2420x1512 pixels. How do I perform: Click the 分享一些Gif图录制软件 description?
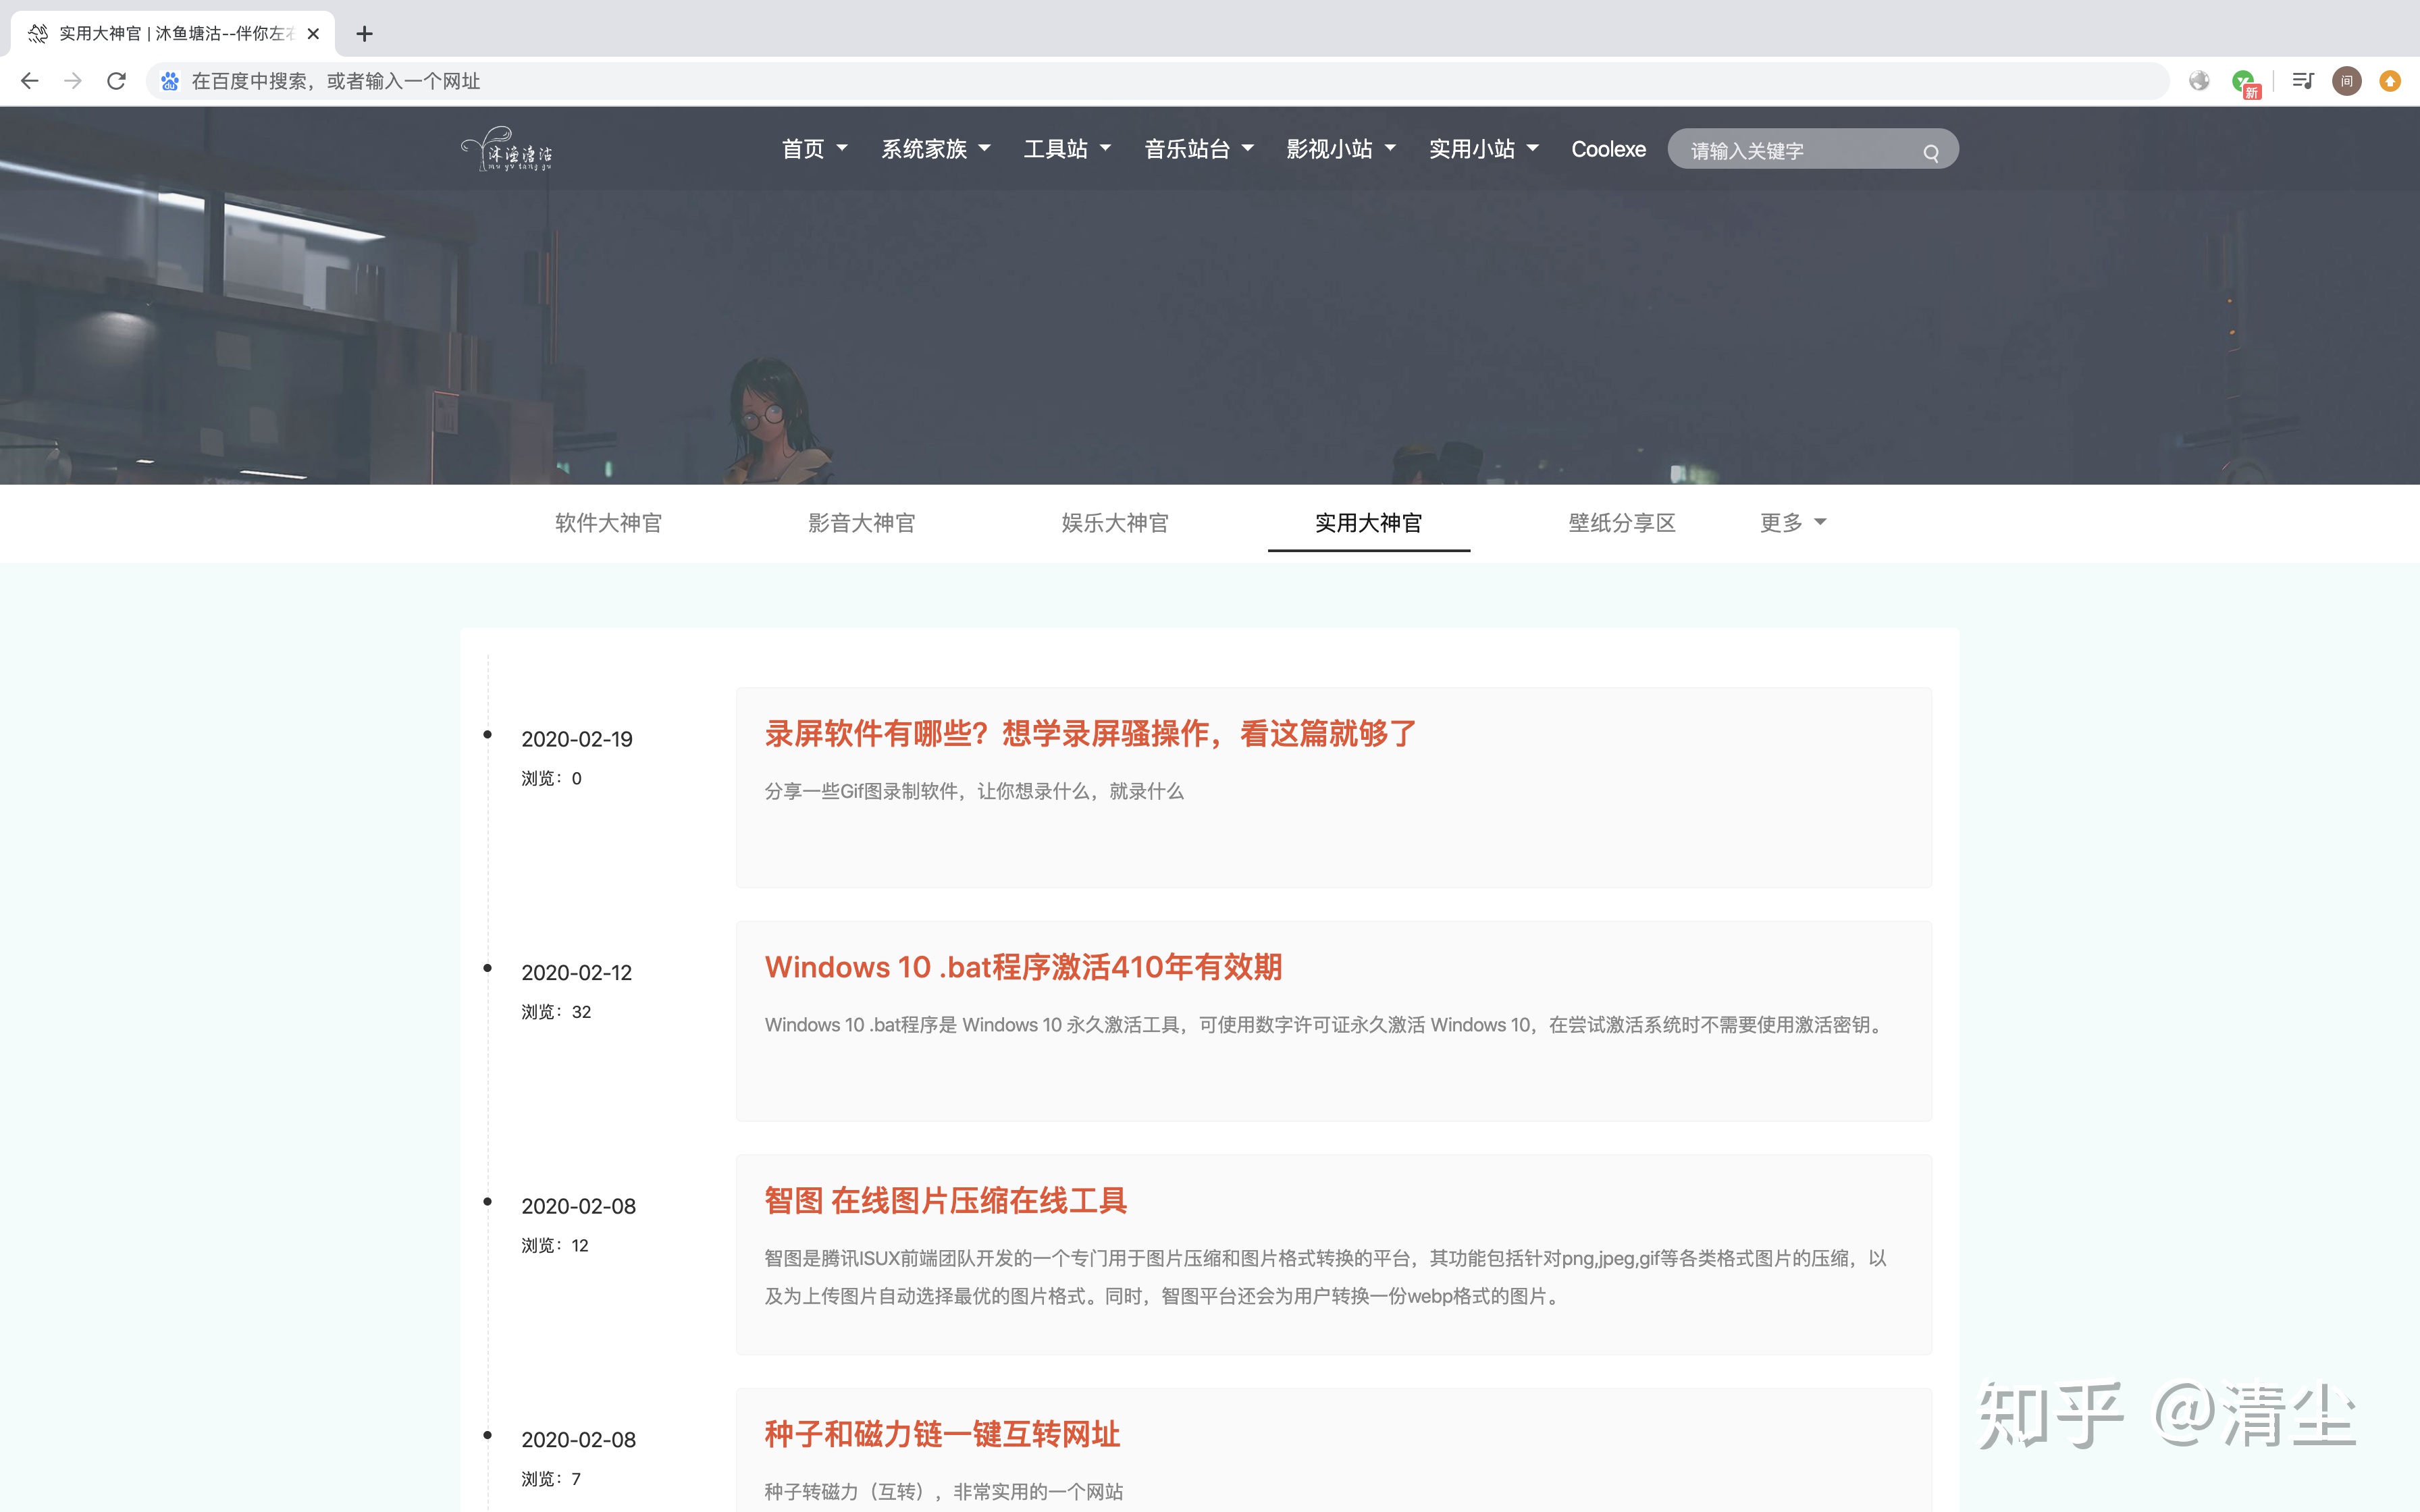pos(974,791)
